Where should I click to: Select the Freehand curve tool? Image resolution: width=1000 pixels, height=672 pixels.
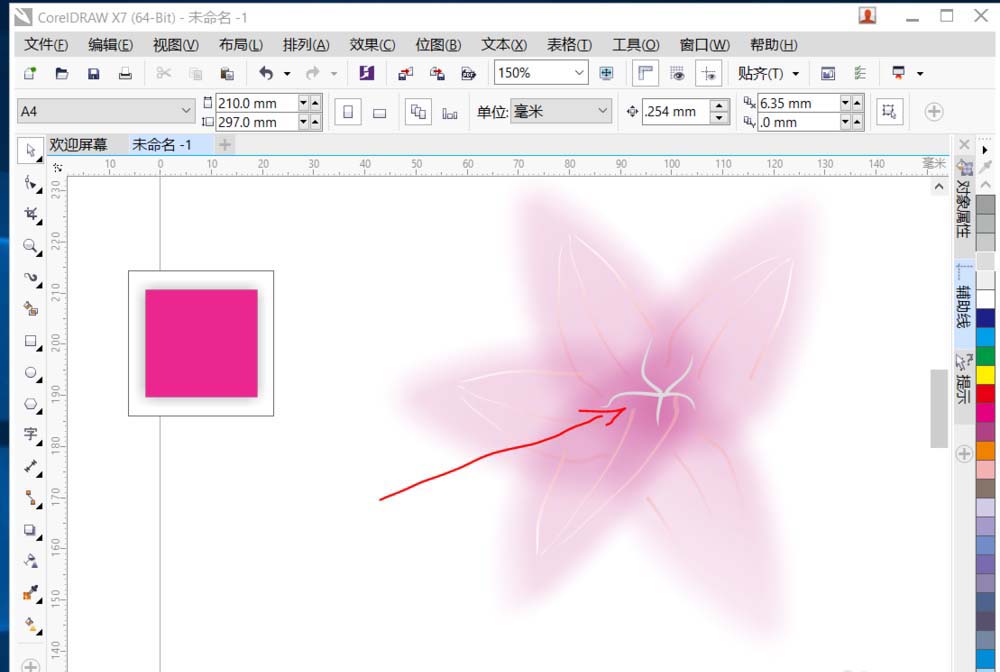[x=31, y=278]
